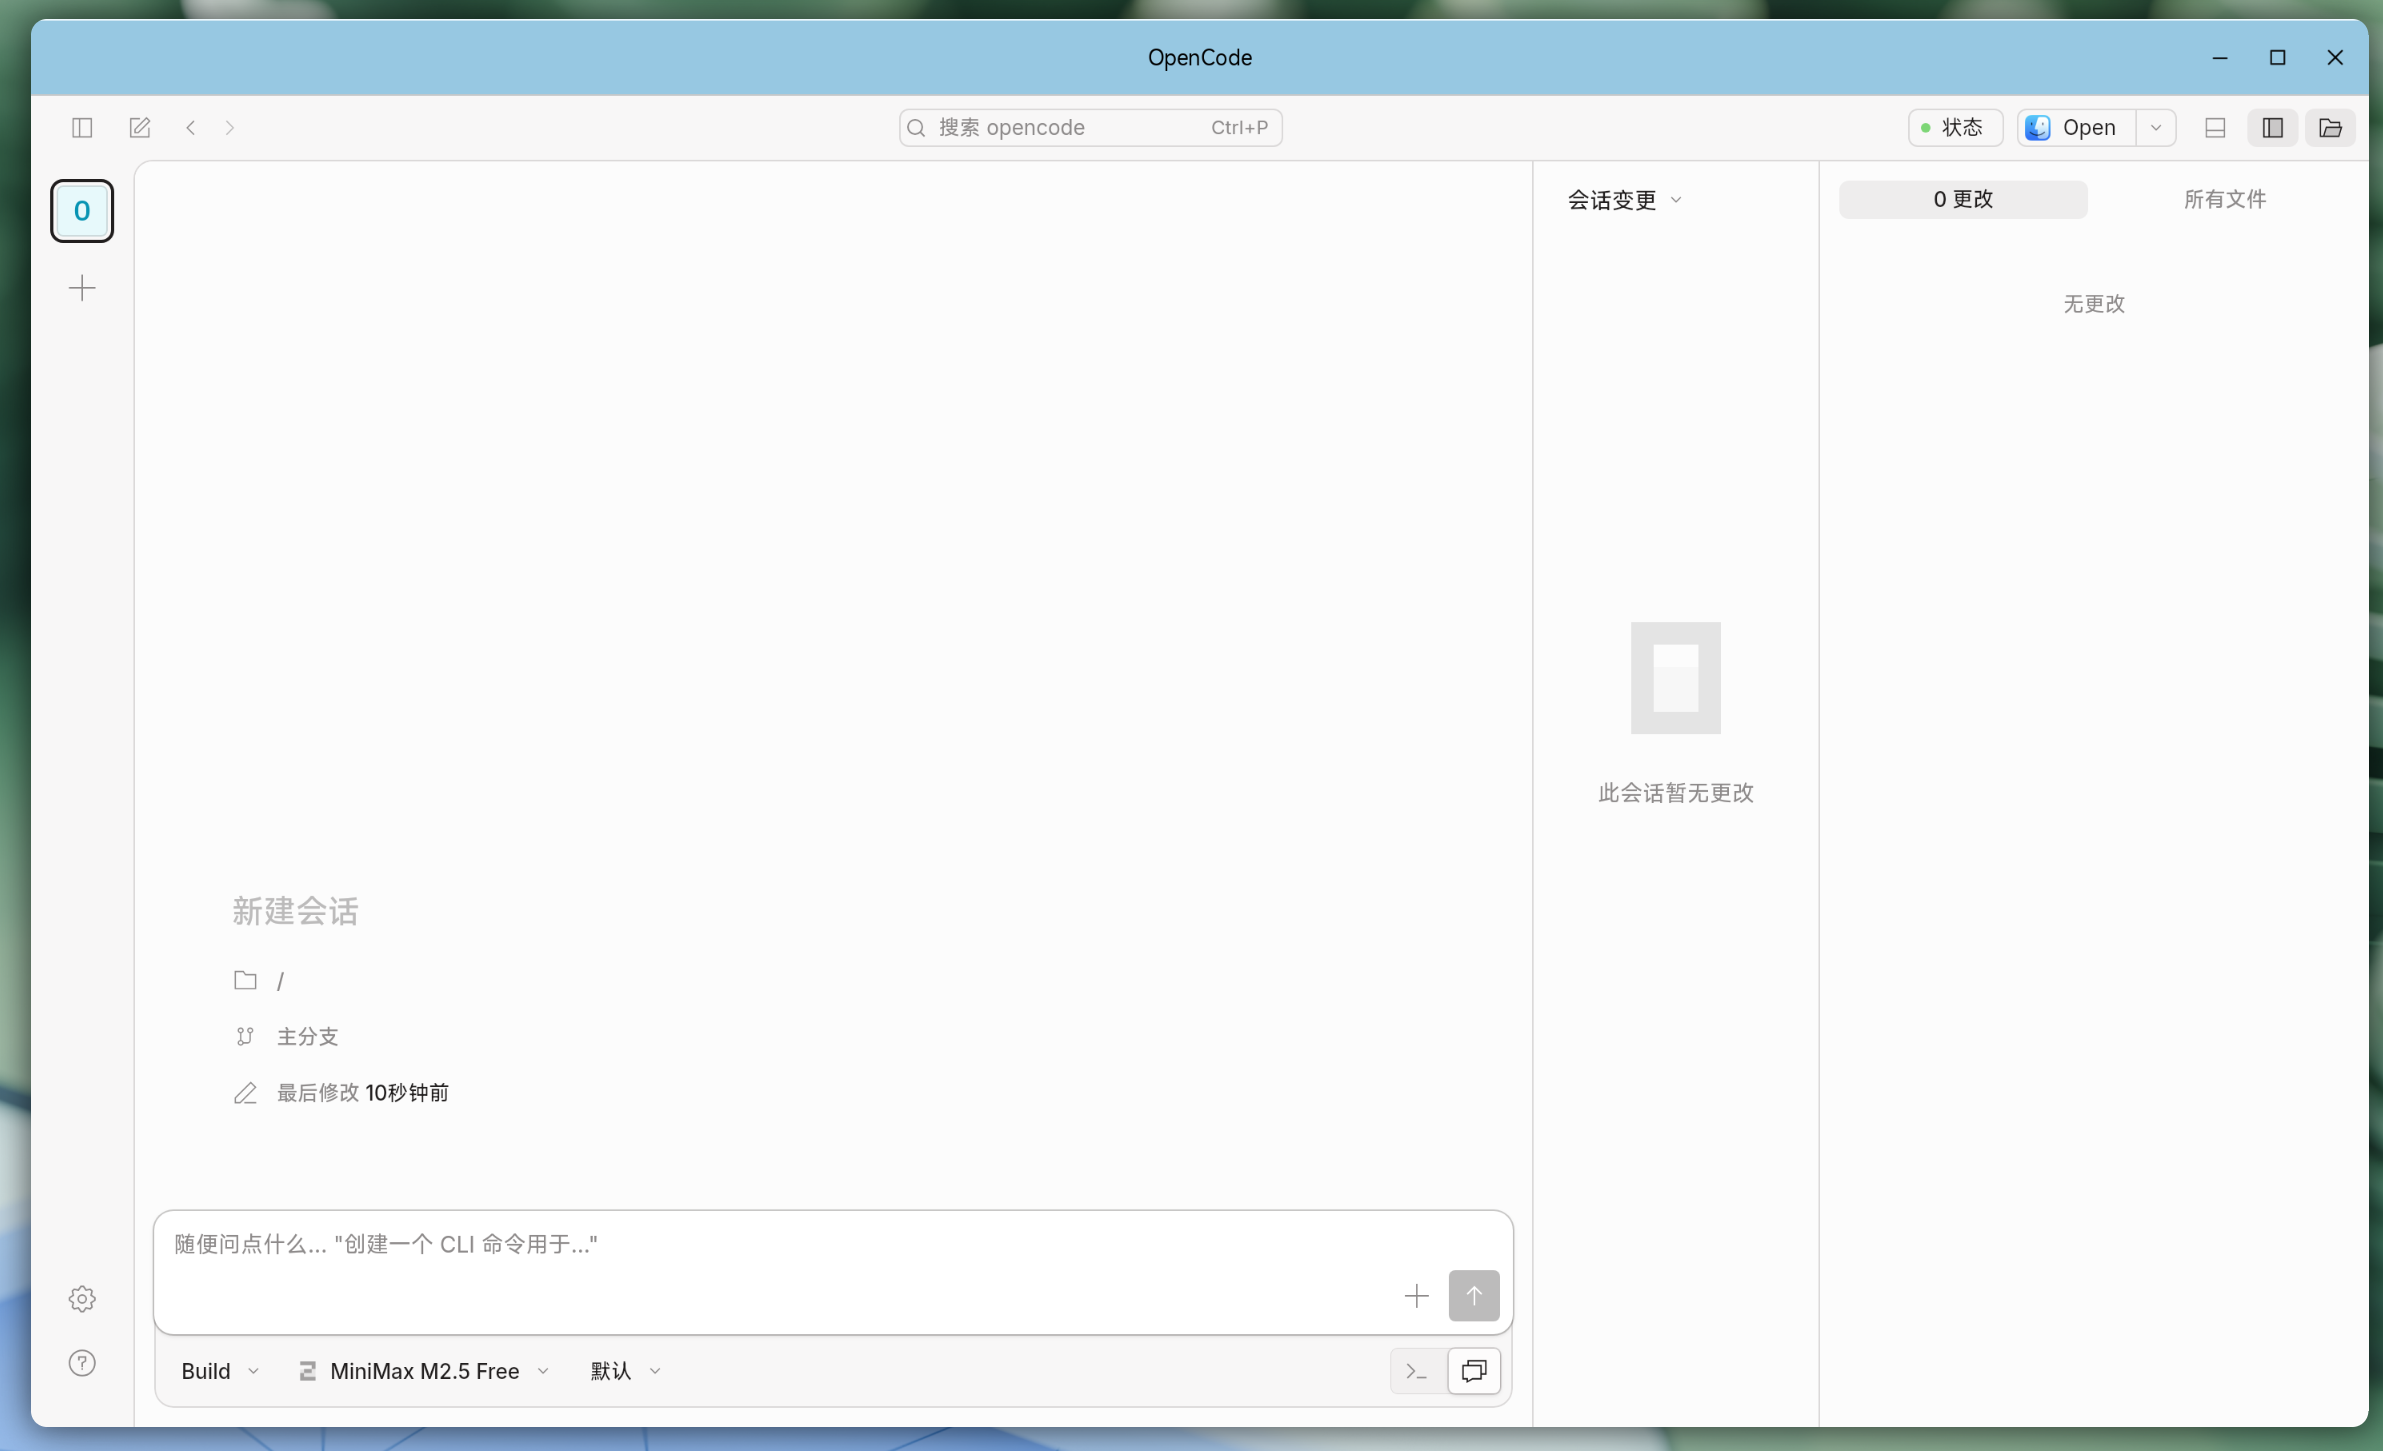
Task: Open the horizontal split view icon
Action: pos(2215,128)
